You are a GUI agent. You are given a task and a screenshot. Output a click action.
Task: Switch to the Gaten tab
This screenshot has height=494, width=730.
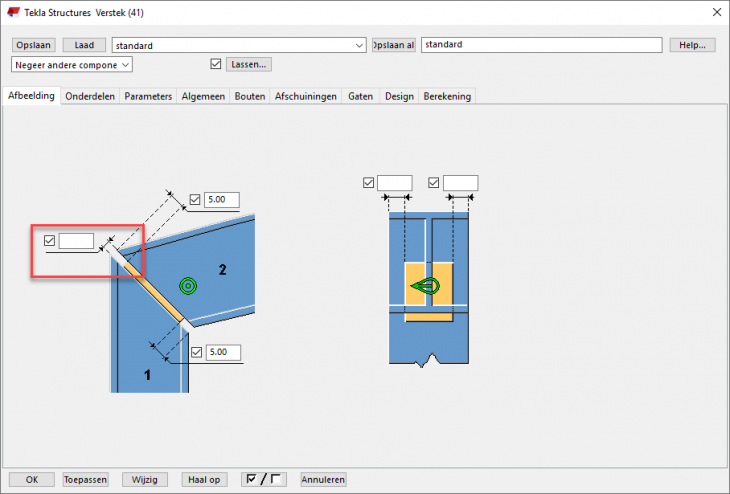click(360, 96)
